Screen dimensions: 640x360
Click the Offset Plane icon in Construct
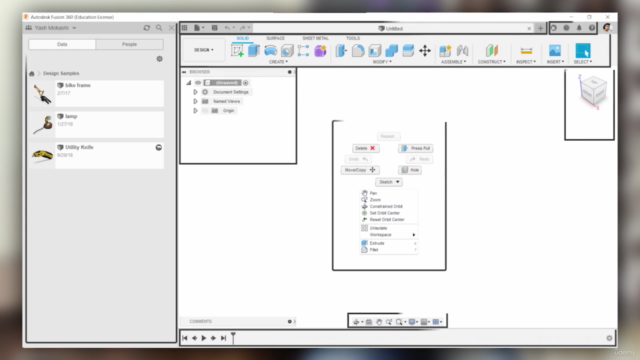point(492,51)
